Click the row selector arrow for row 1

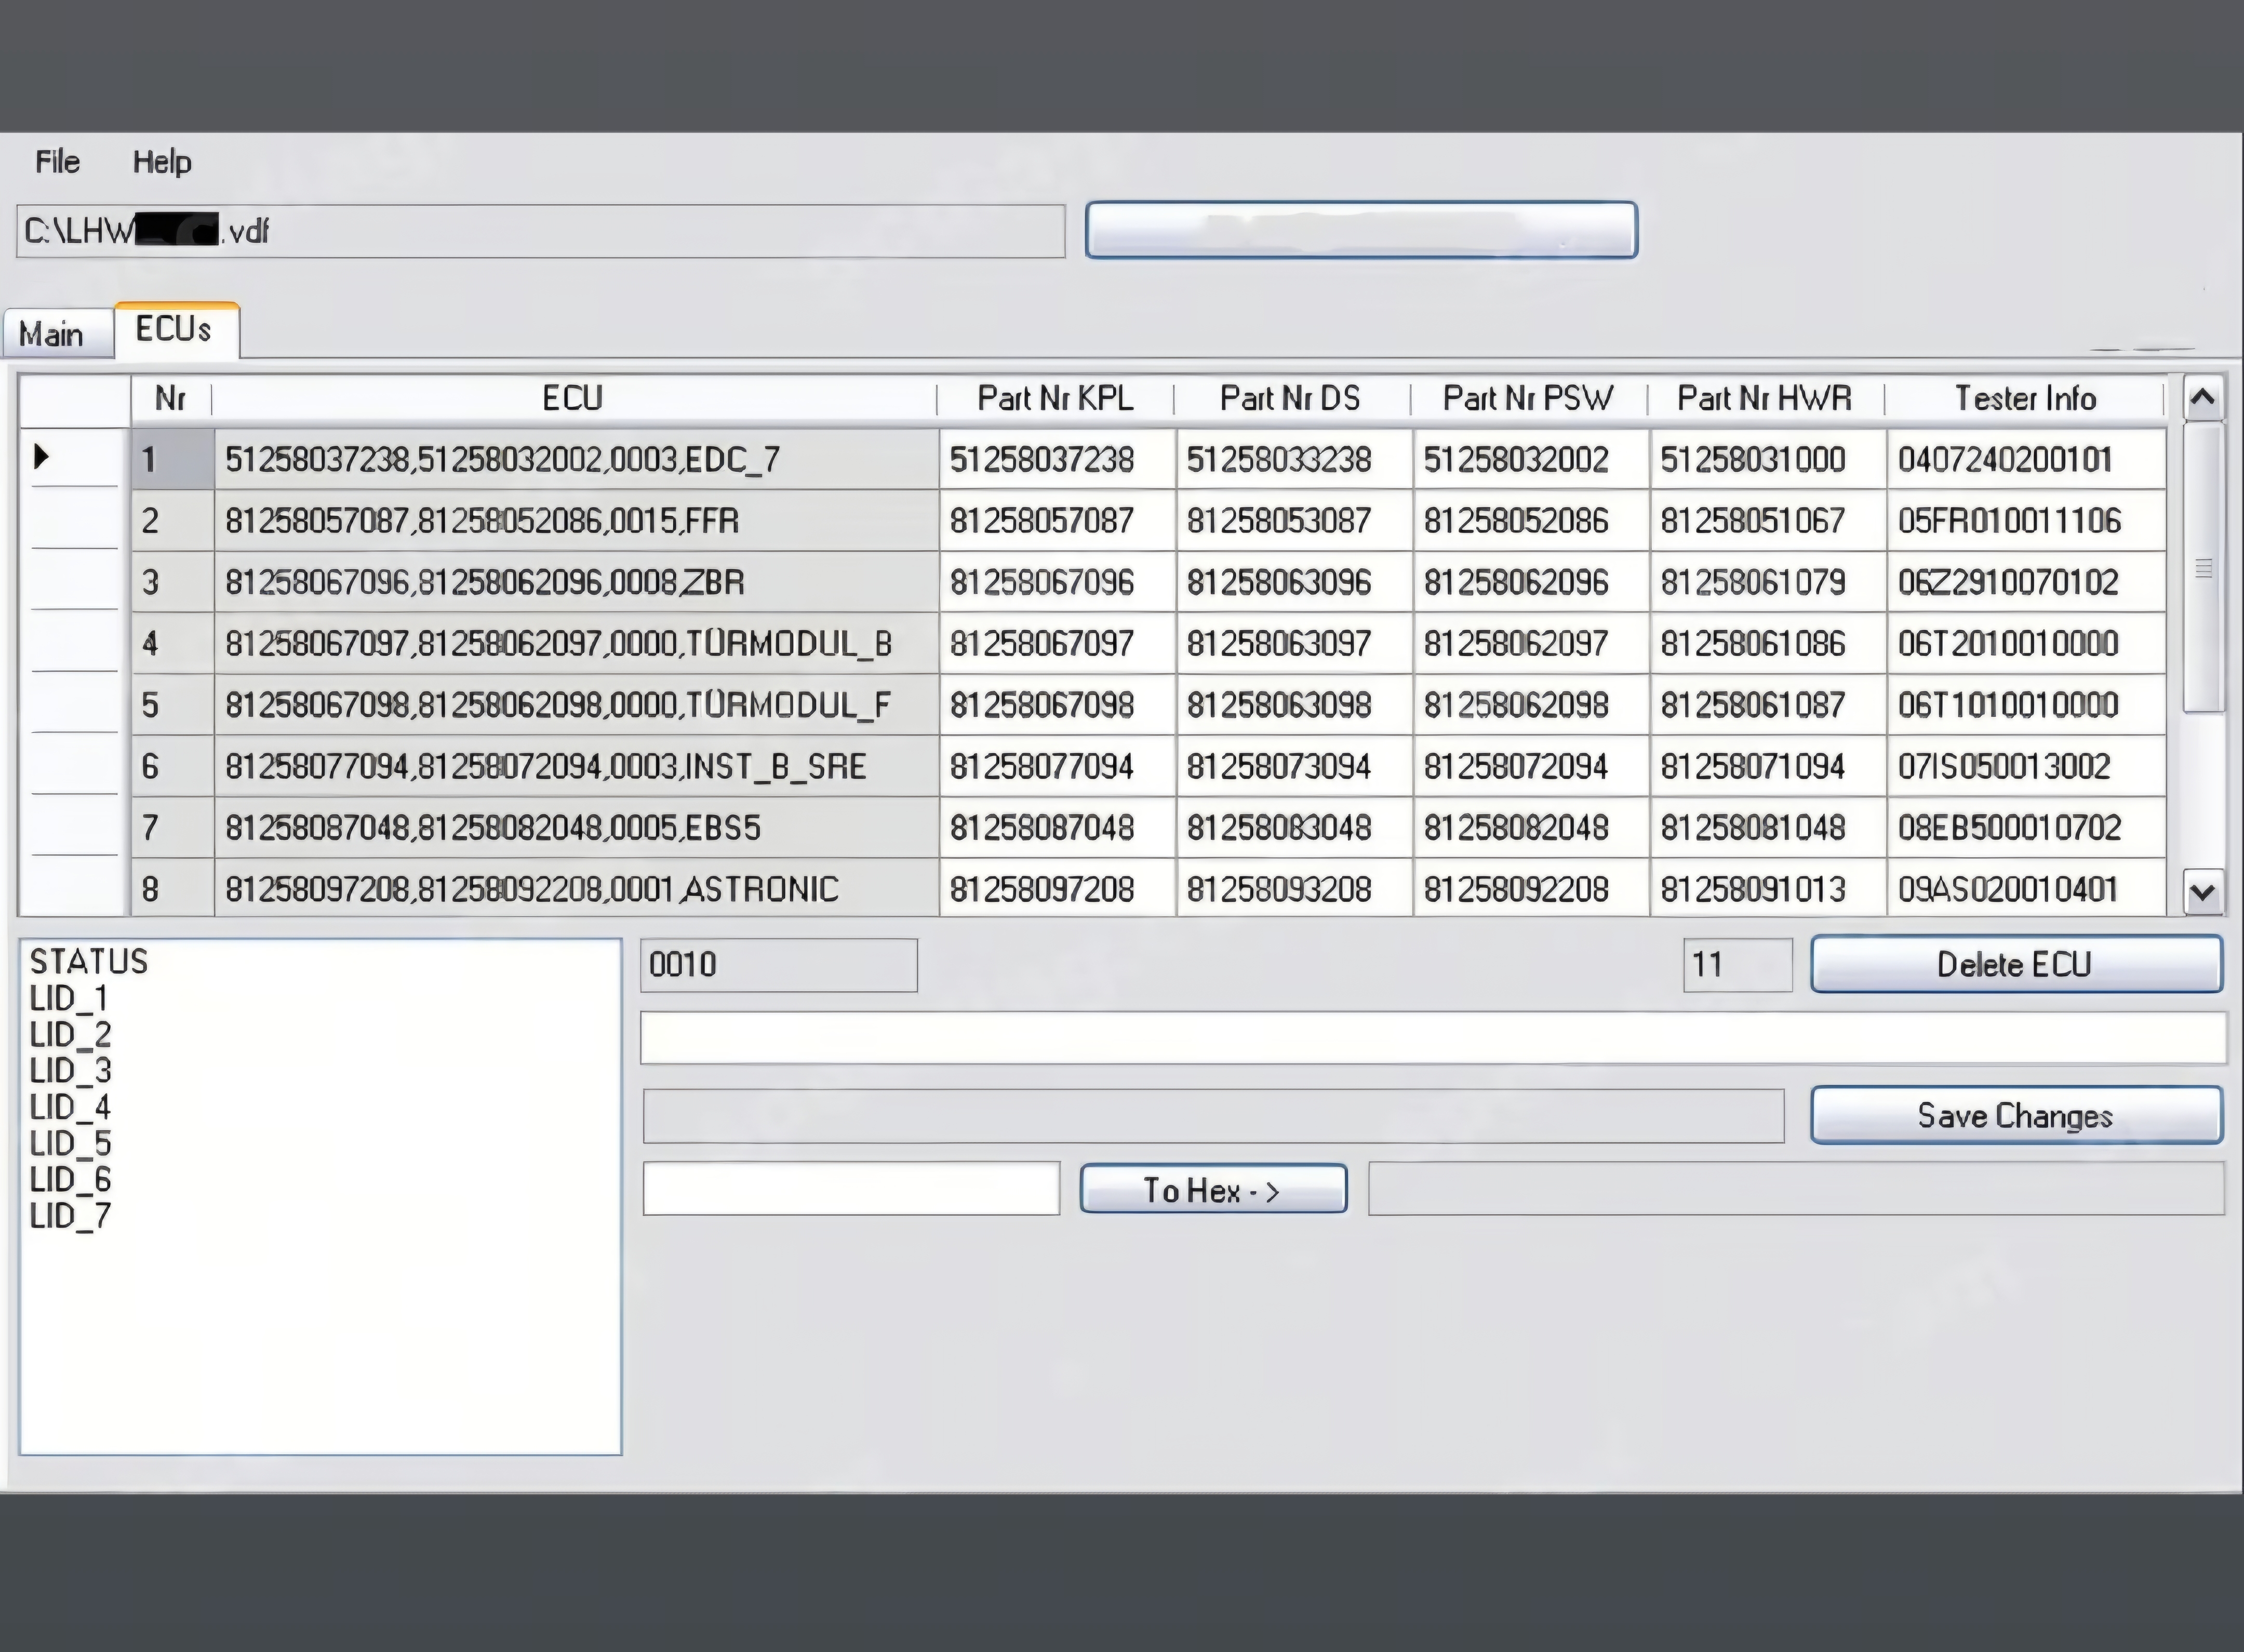tap(41, 457)
